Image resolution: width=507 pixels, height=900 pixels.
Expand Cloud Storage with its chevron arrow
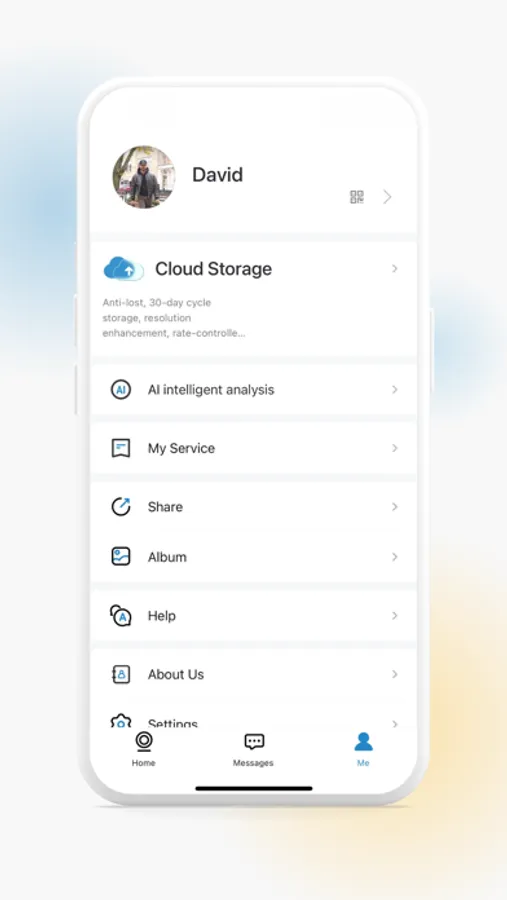[x=394, y=269]
